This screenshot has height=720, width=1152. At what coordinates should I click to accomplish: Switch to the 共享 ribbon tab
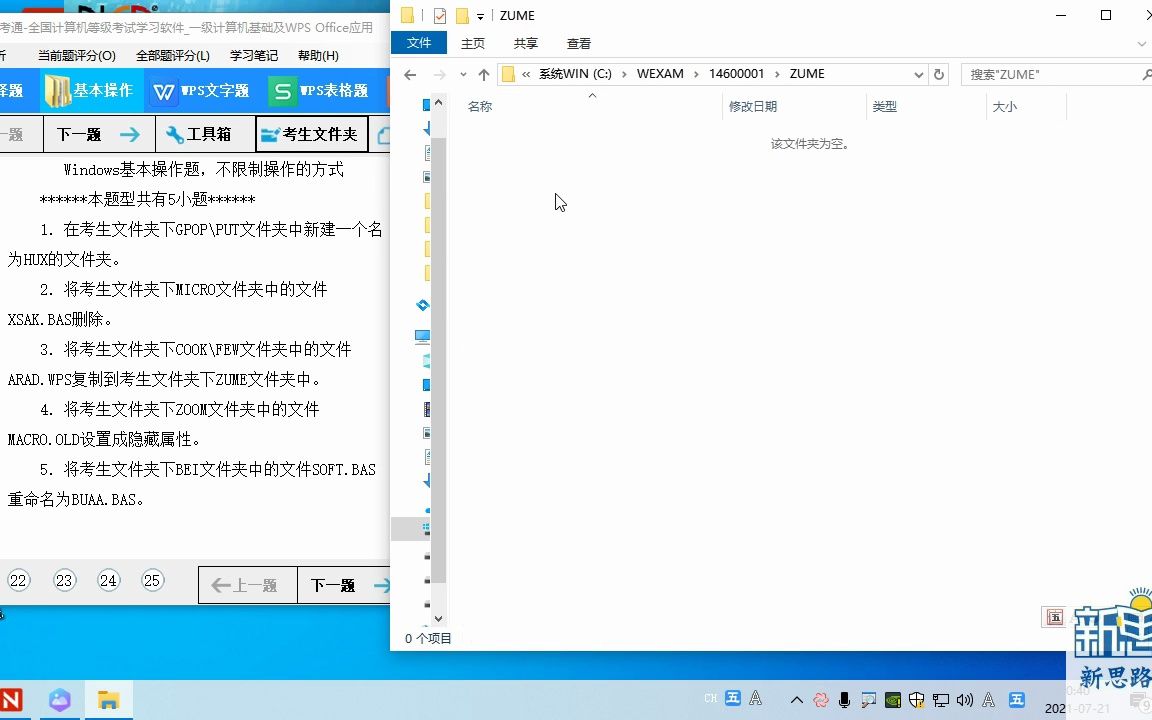525,43
